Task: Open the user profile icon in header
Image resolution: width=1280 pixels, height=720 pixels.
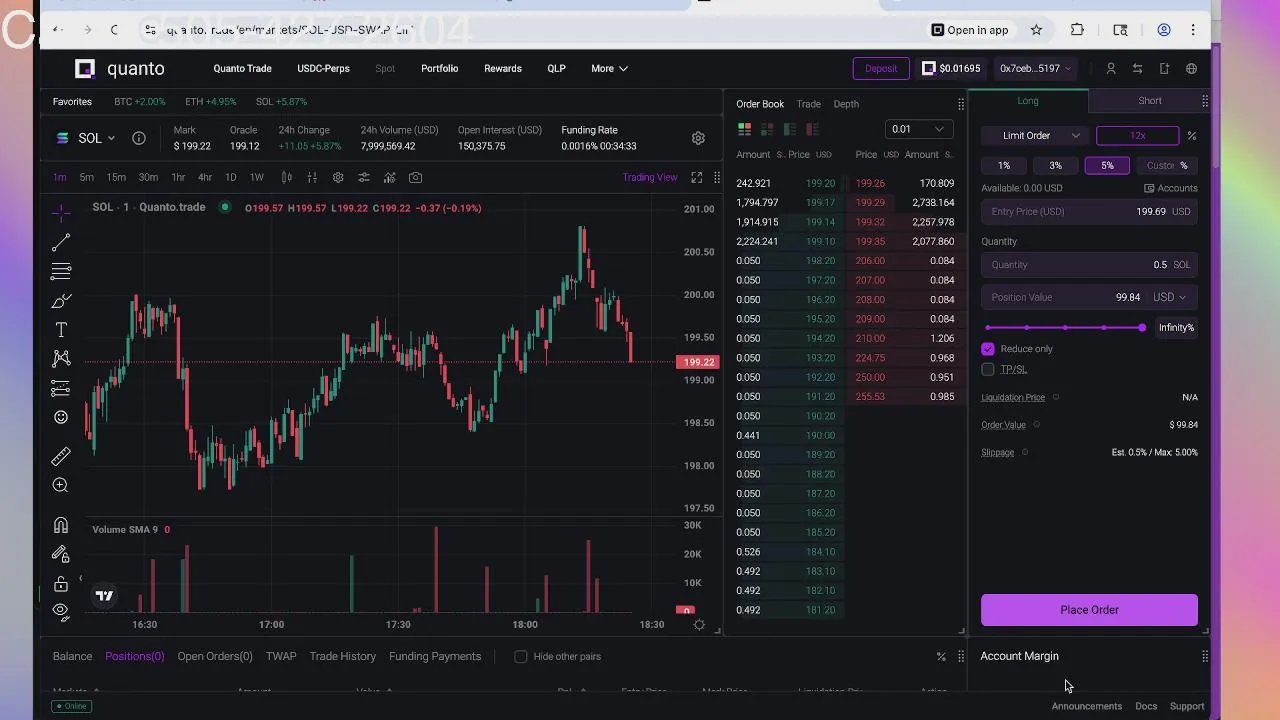Action: pos(1111,68)
